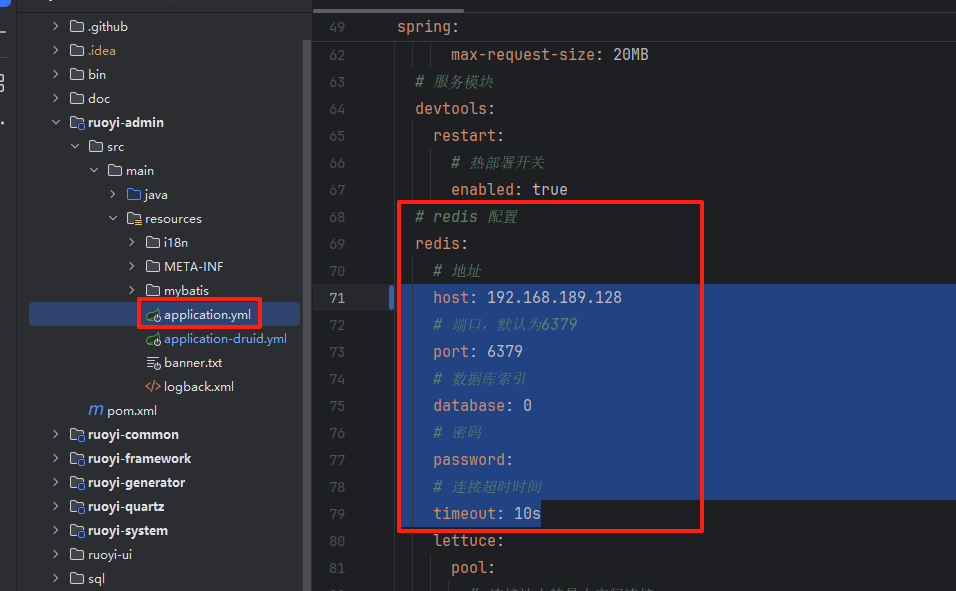Click the Maven pom.xml icon
Screen dimensions: 956x591
96,410
